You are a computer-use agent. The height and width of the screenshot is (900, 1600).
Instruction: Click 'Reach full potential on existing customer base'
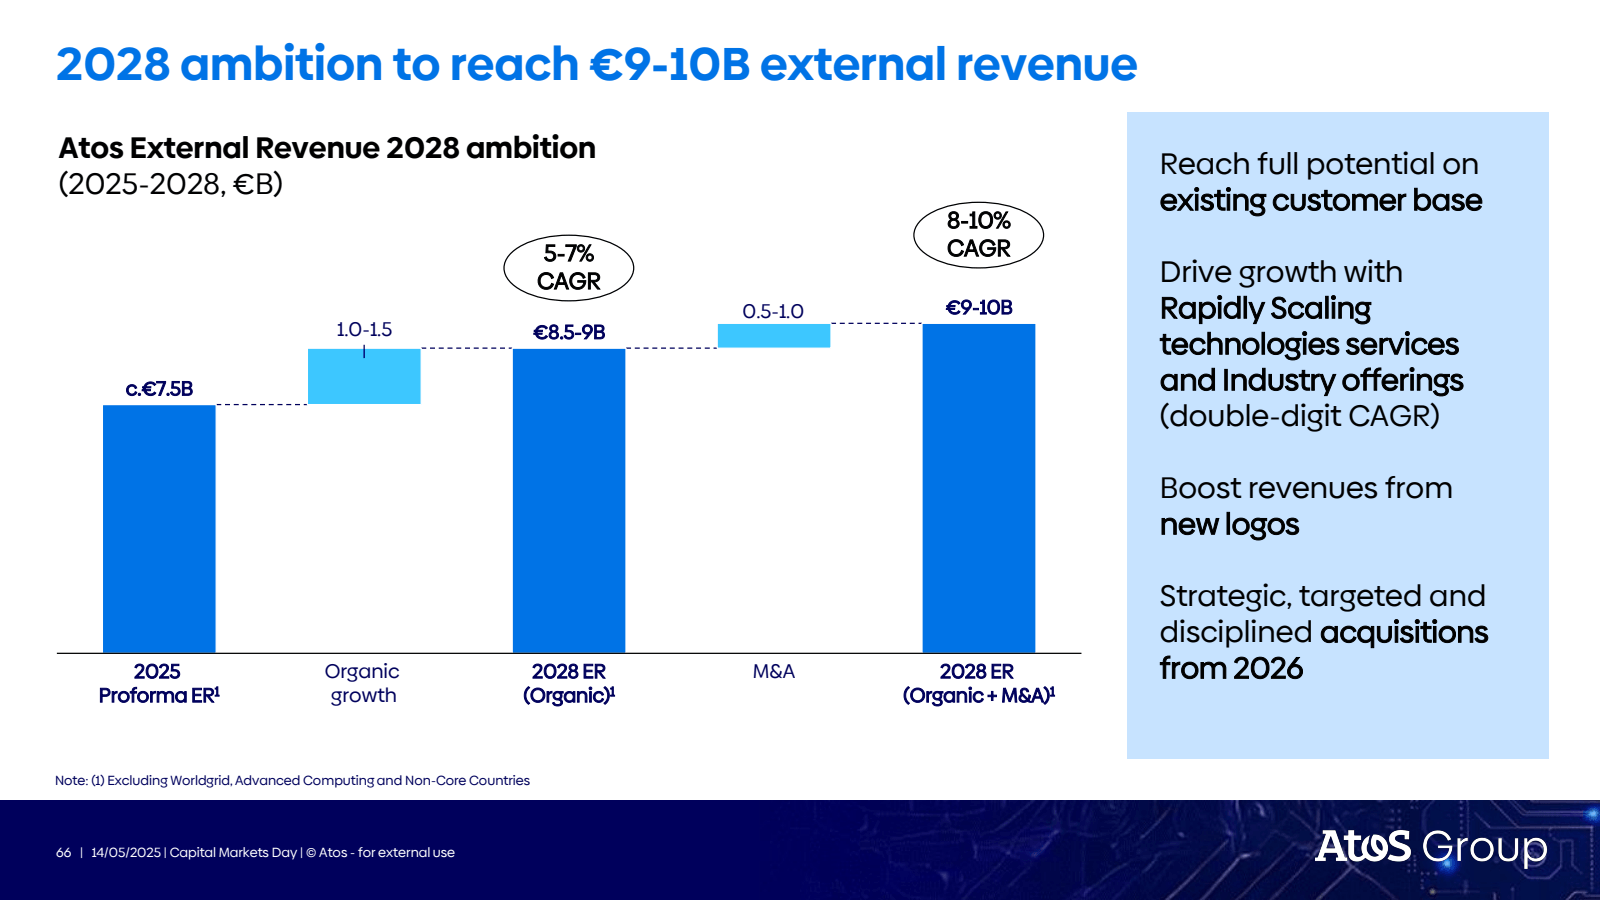[1321, 182]
